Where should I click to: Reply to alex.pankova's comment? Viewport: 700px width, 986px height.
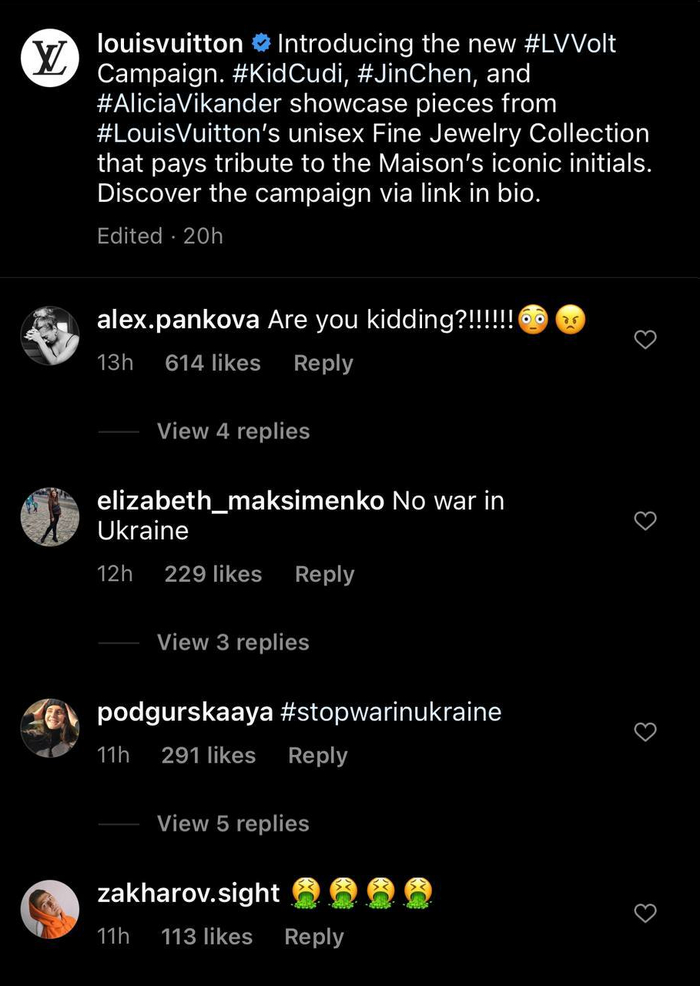click(323, 364)
